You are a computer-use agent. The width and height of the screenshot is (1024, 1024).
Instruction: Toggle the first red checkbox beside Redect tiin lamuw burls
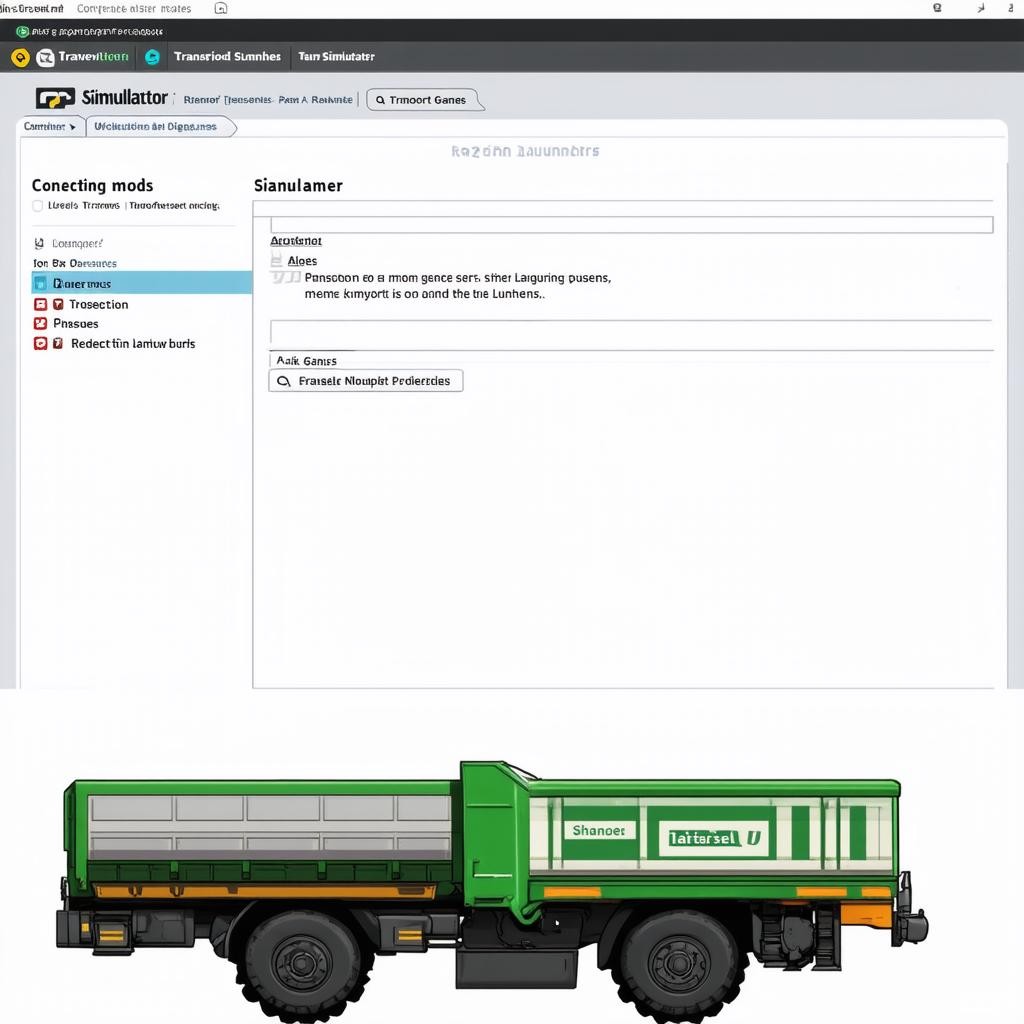[x=40, y=343]
